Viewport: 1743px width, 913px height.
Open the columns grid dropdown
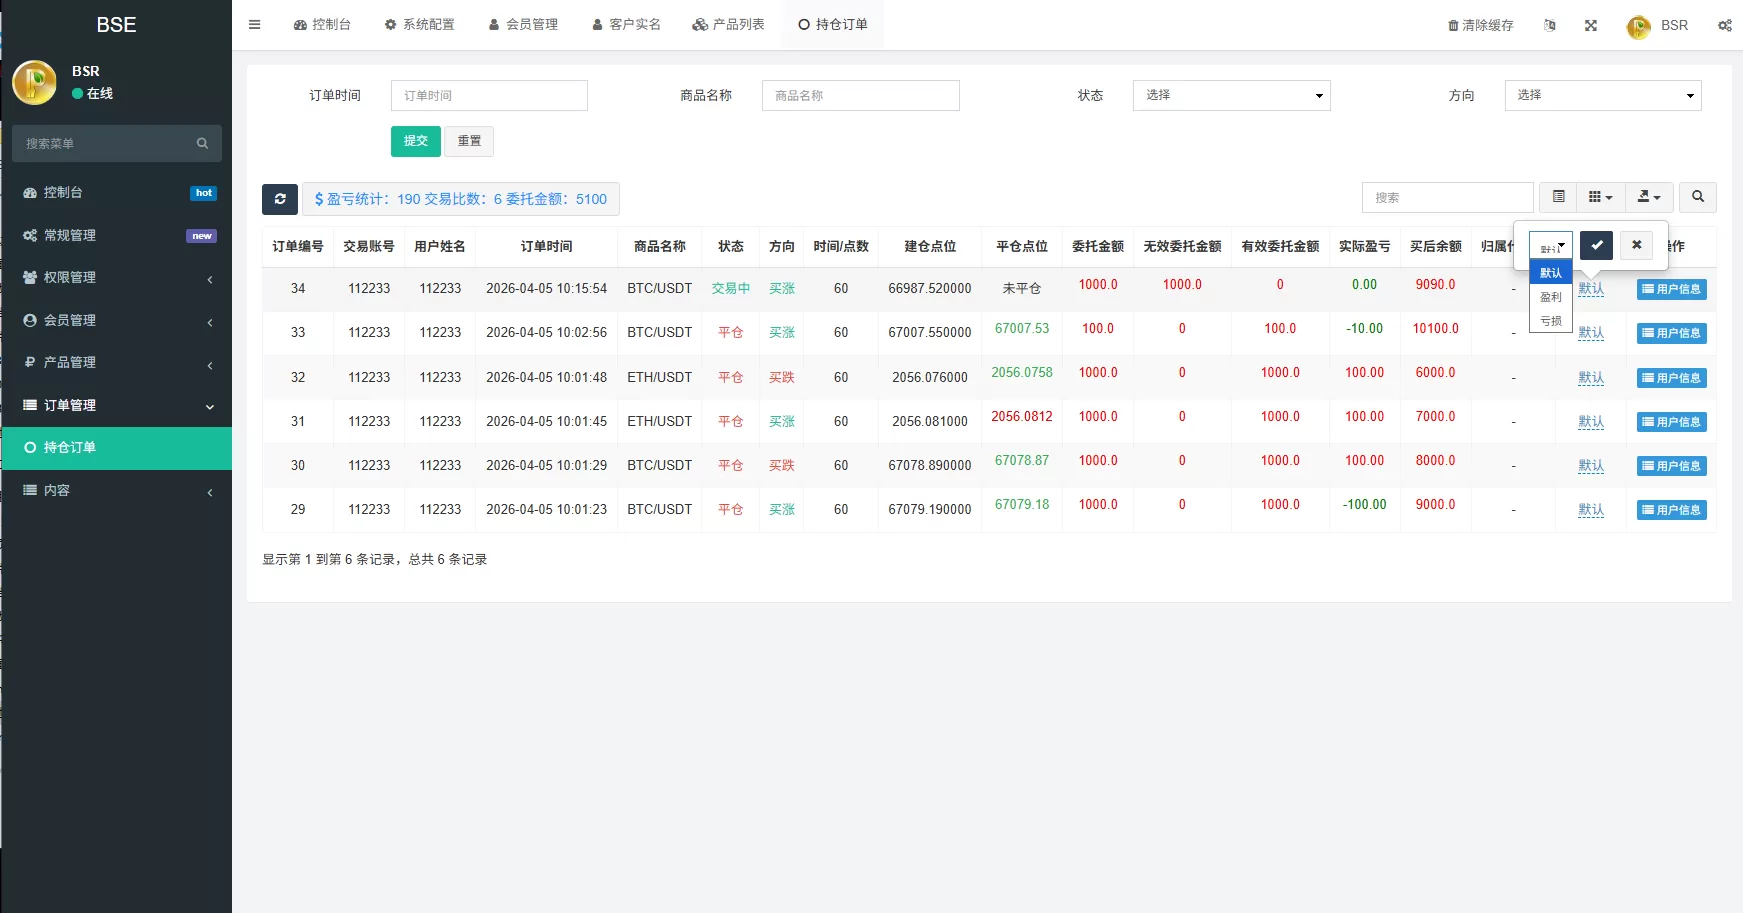click(1600, 197)
